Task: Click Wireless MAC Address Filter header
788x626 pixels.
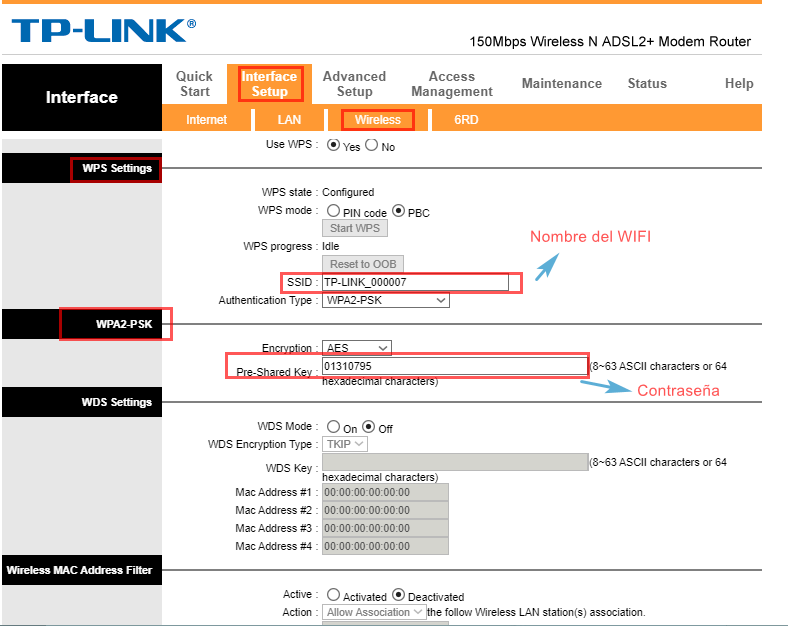Action: tap(79, 570)
